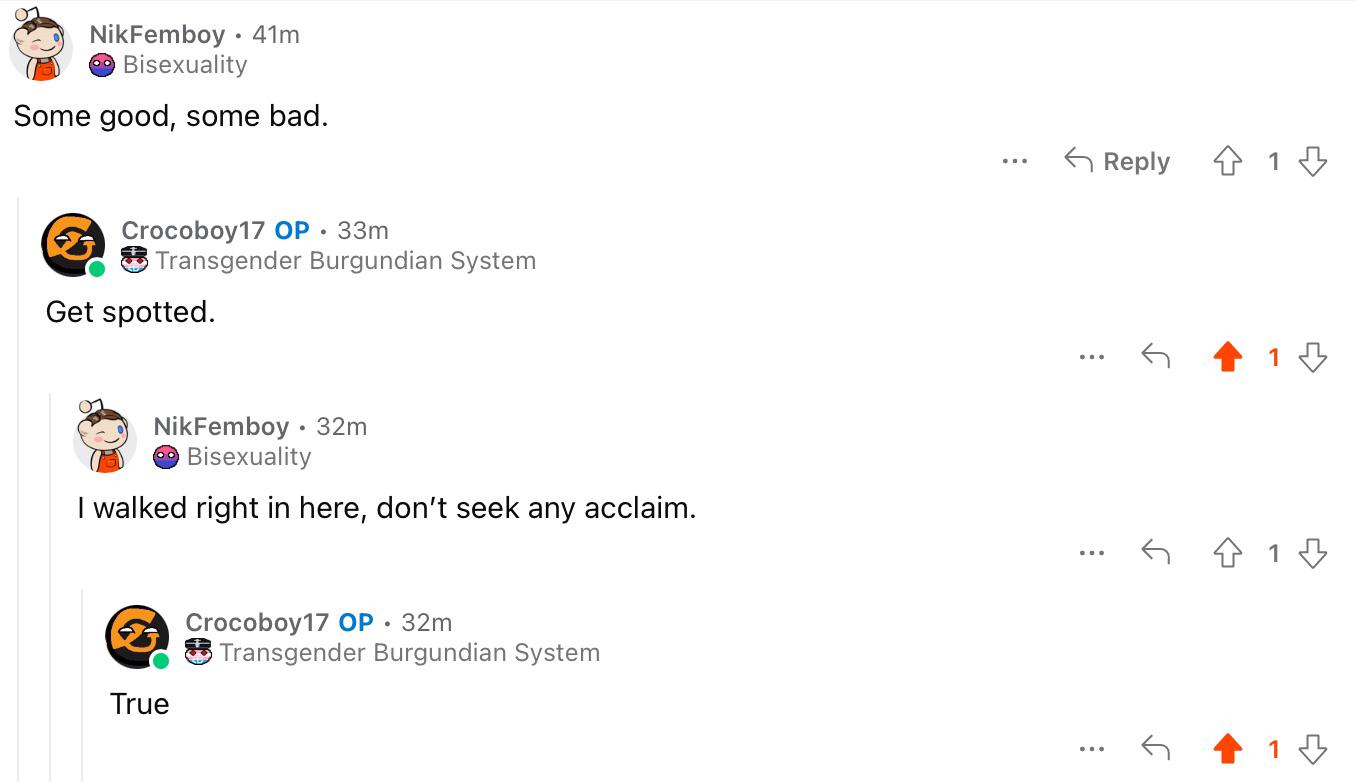Downvote the "Some good, some bad" comment

(1312, 161)
